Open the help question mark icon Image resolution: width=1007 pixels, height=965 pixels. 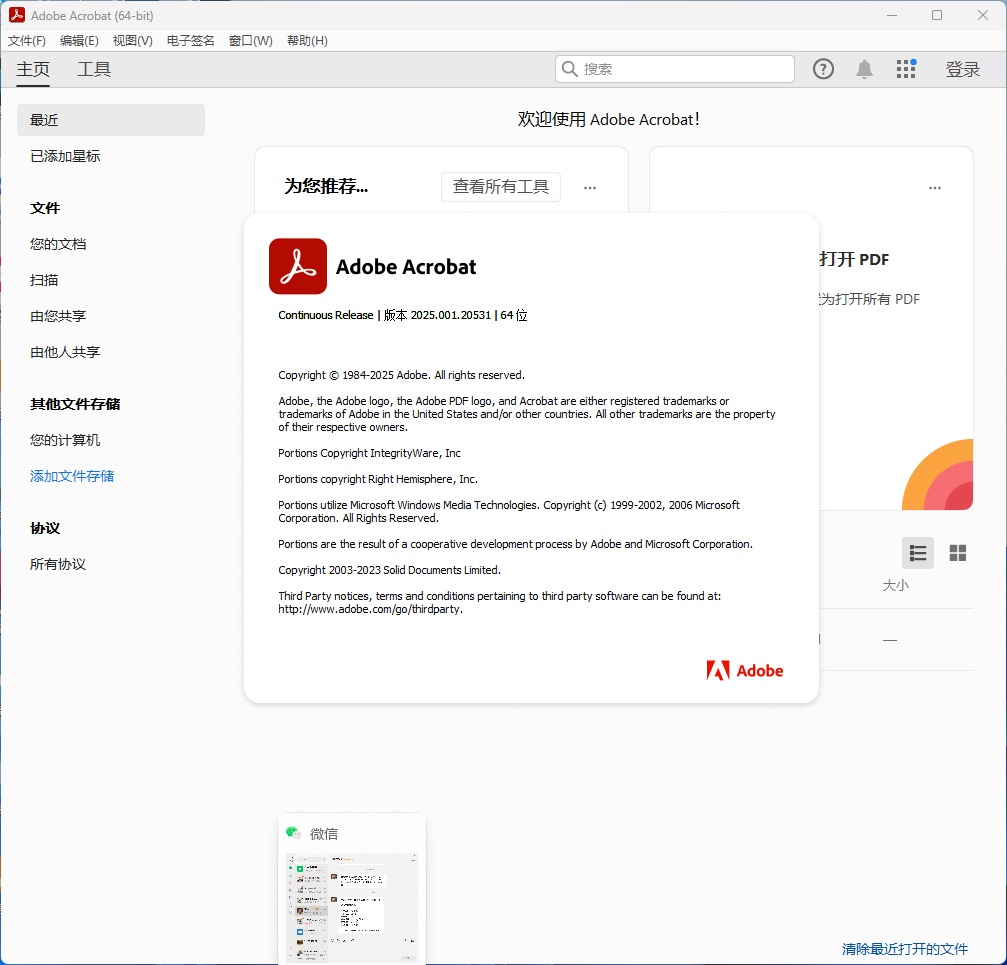pyautogui.click(x=823, y=69)
